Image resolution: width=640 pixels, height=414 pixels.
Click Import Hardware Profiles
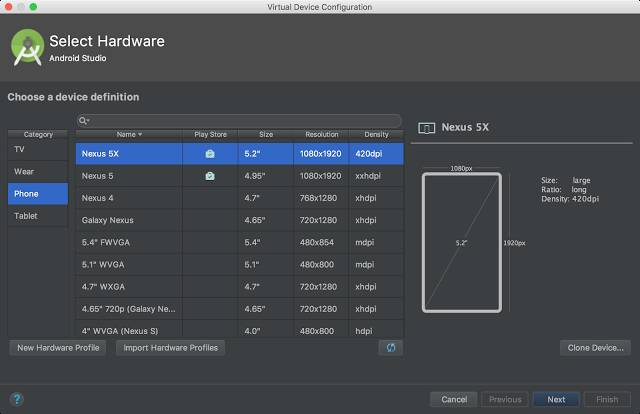[171, 348]
